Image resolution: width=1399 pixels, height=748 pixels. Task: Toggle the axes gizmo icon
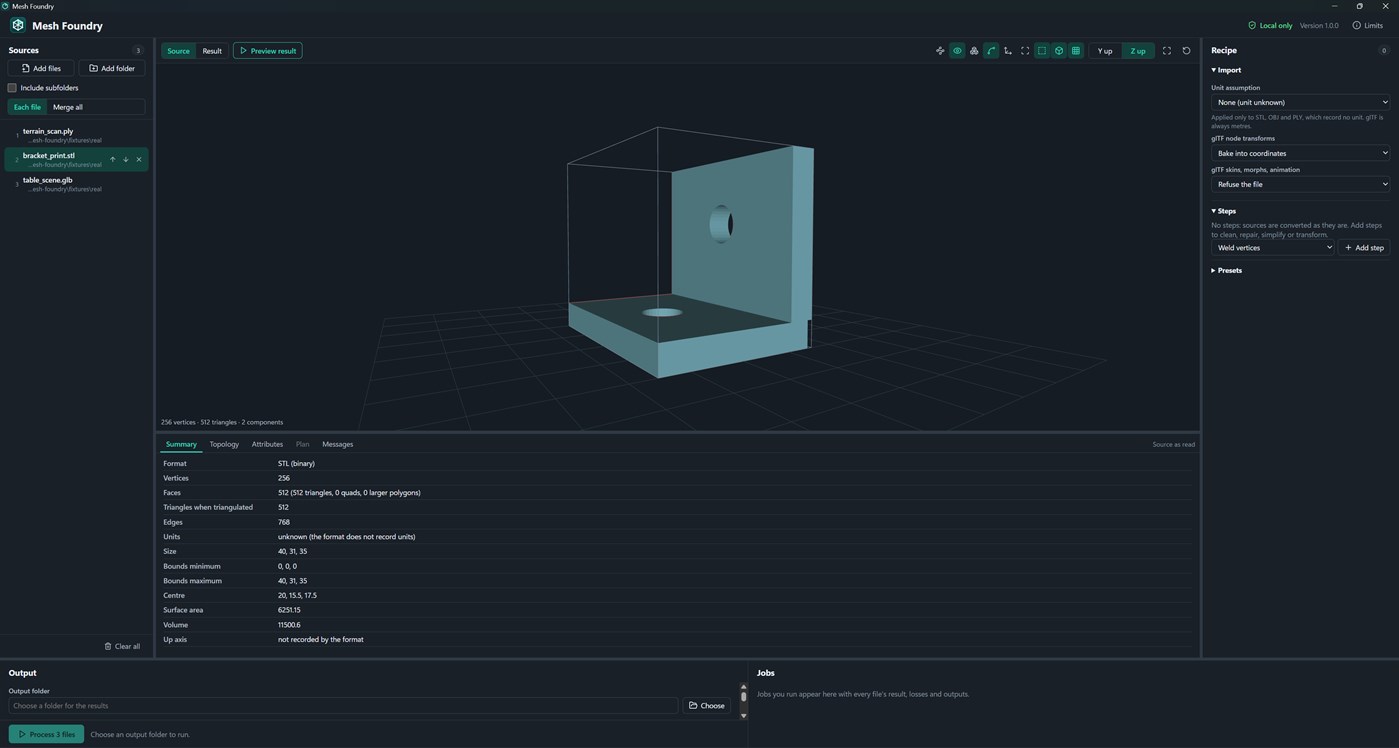pyautogui.click(x=1008, y=51)
